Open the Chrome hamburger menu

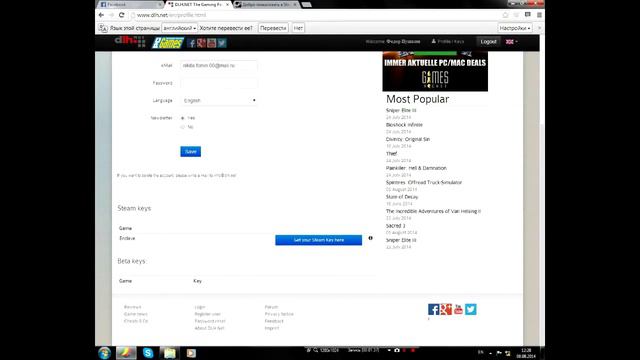pos(539,15)
